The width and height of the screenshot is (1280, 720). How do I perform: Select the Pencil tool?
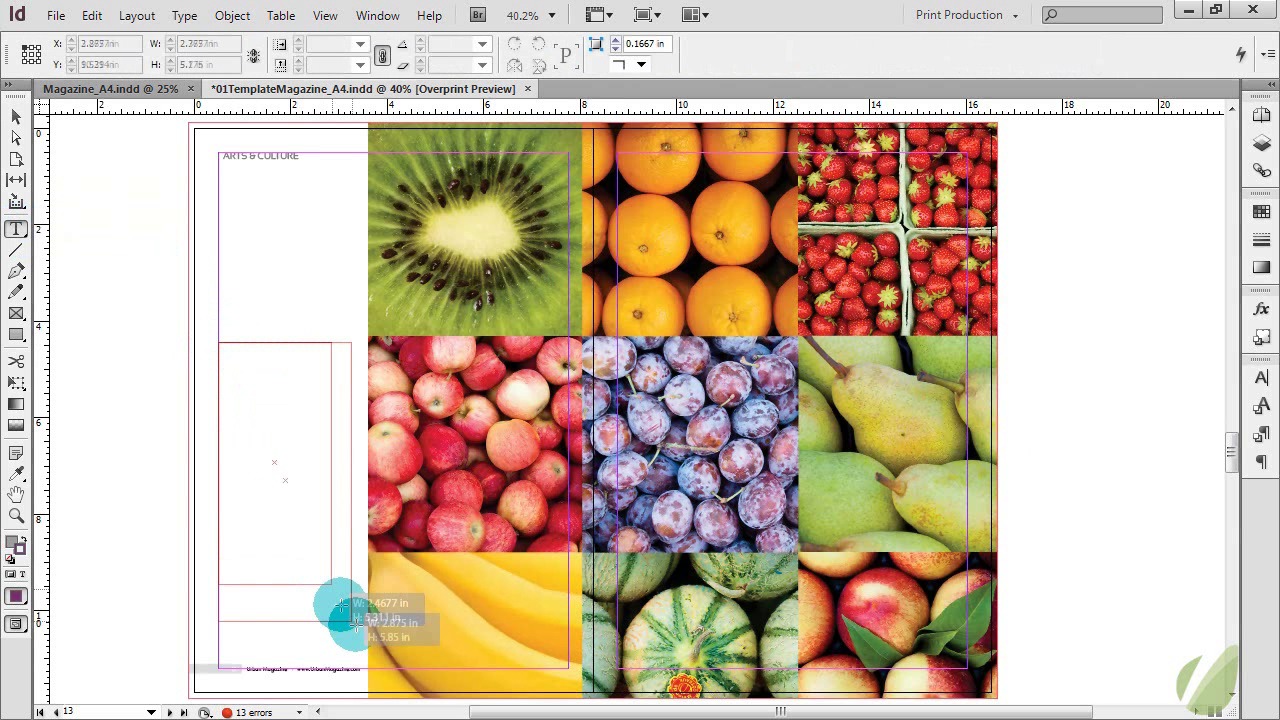click(16, 292)
